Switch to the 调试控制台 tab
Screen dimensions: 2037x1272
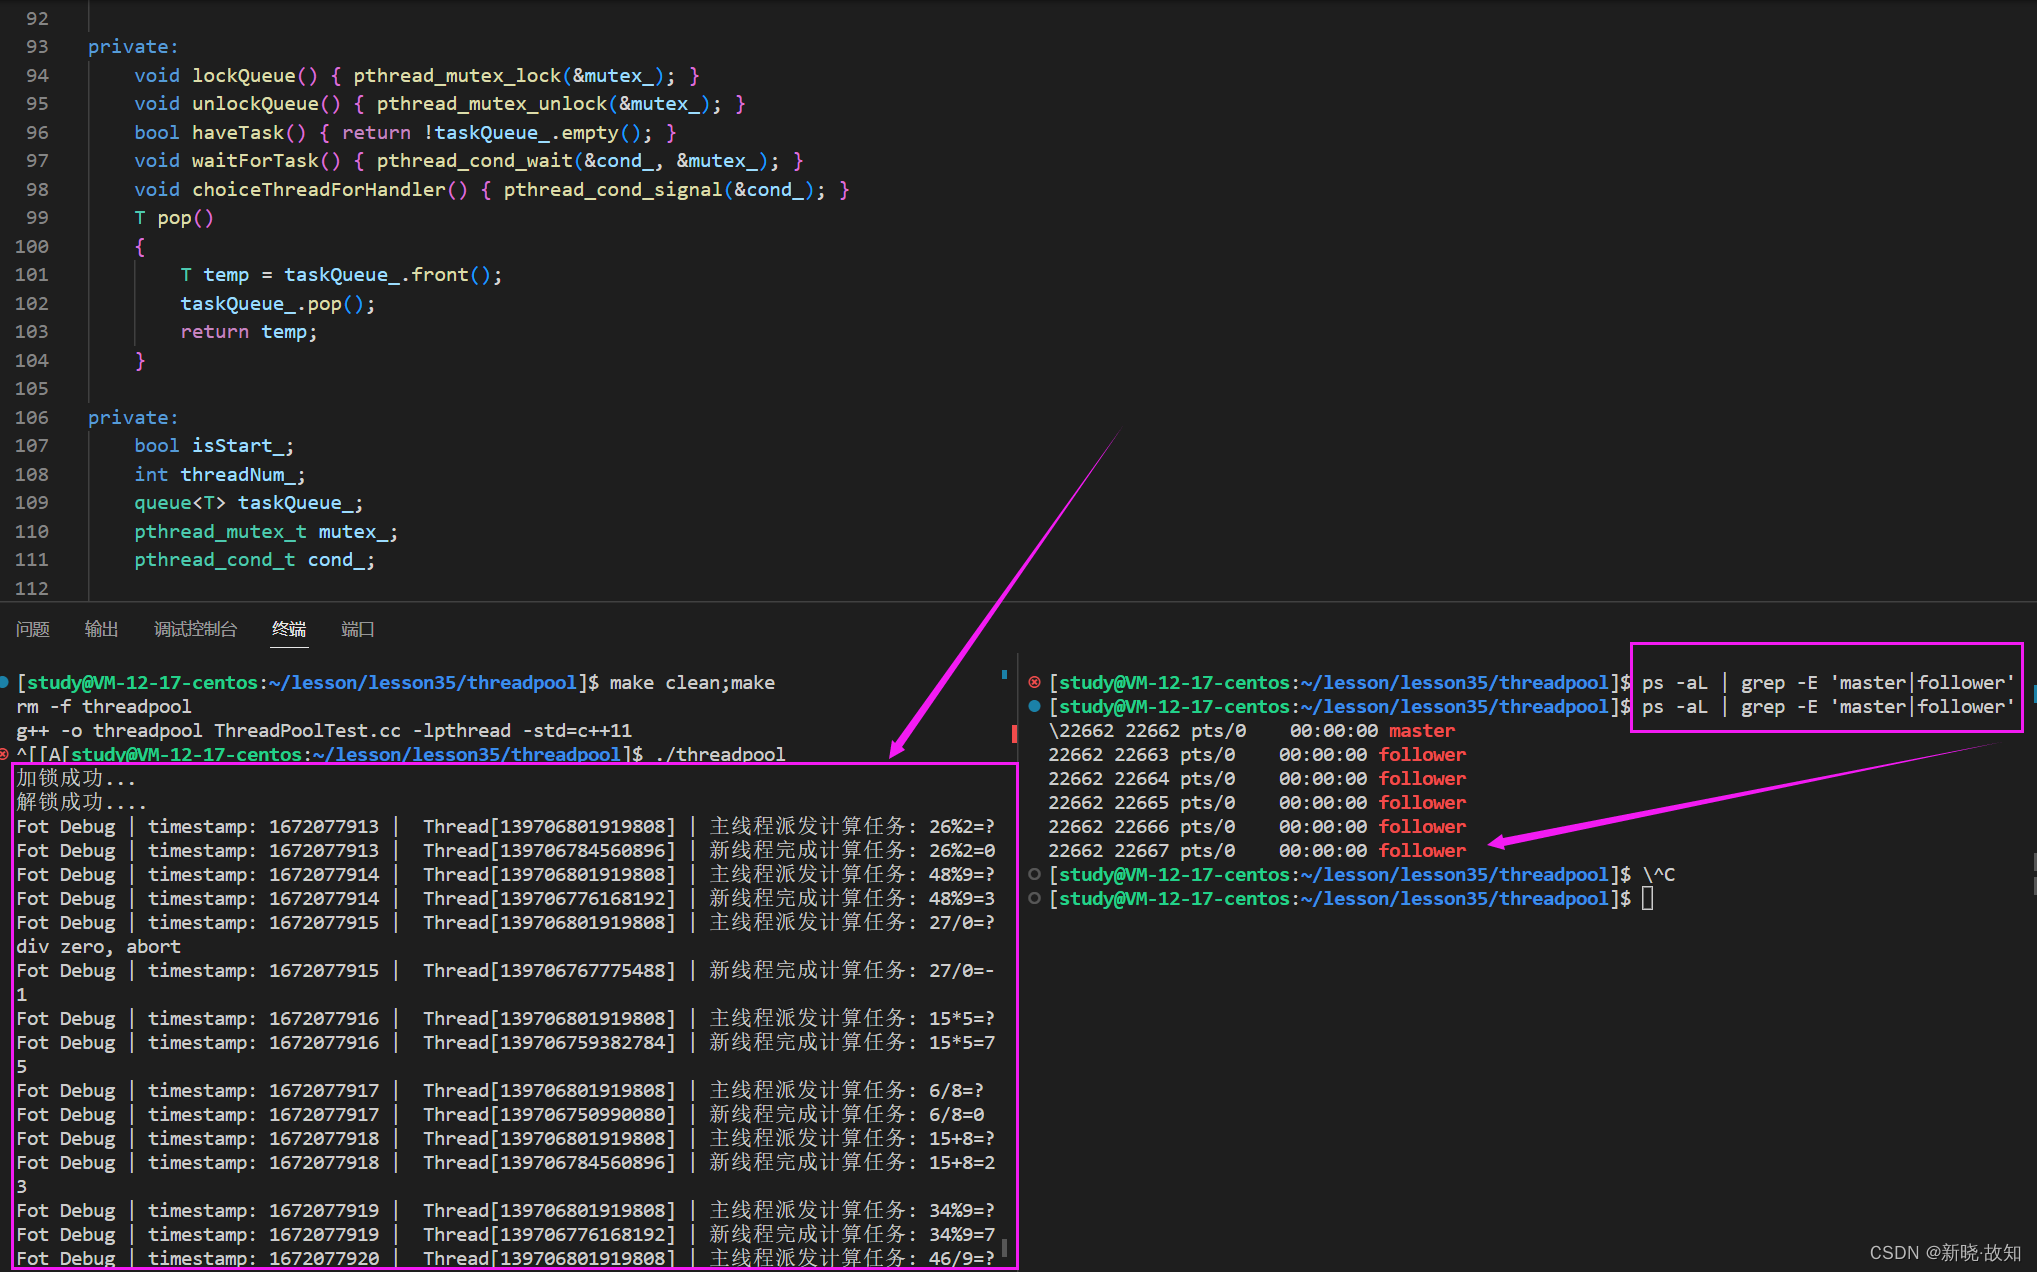(x=195, y=629)
